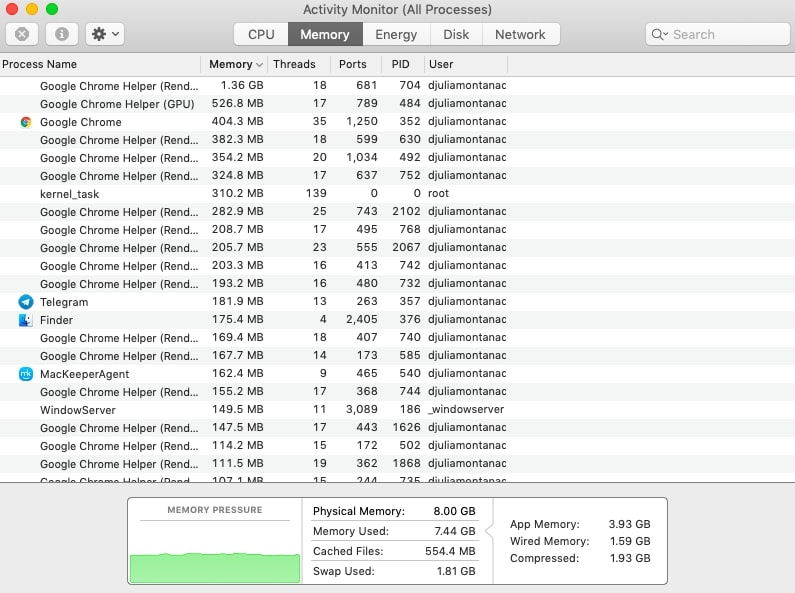Toggle Memory column sort order arrow
The width and height of the screenshot is (795, 593).
tap(260, 65)
